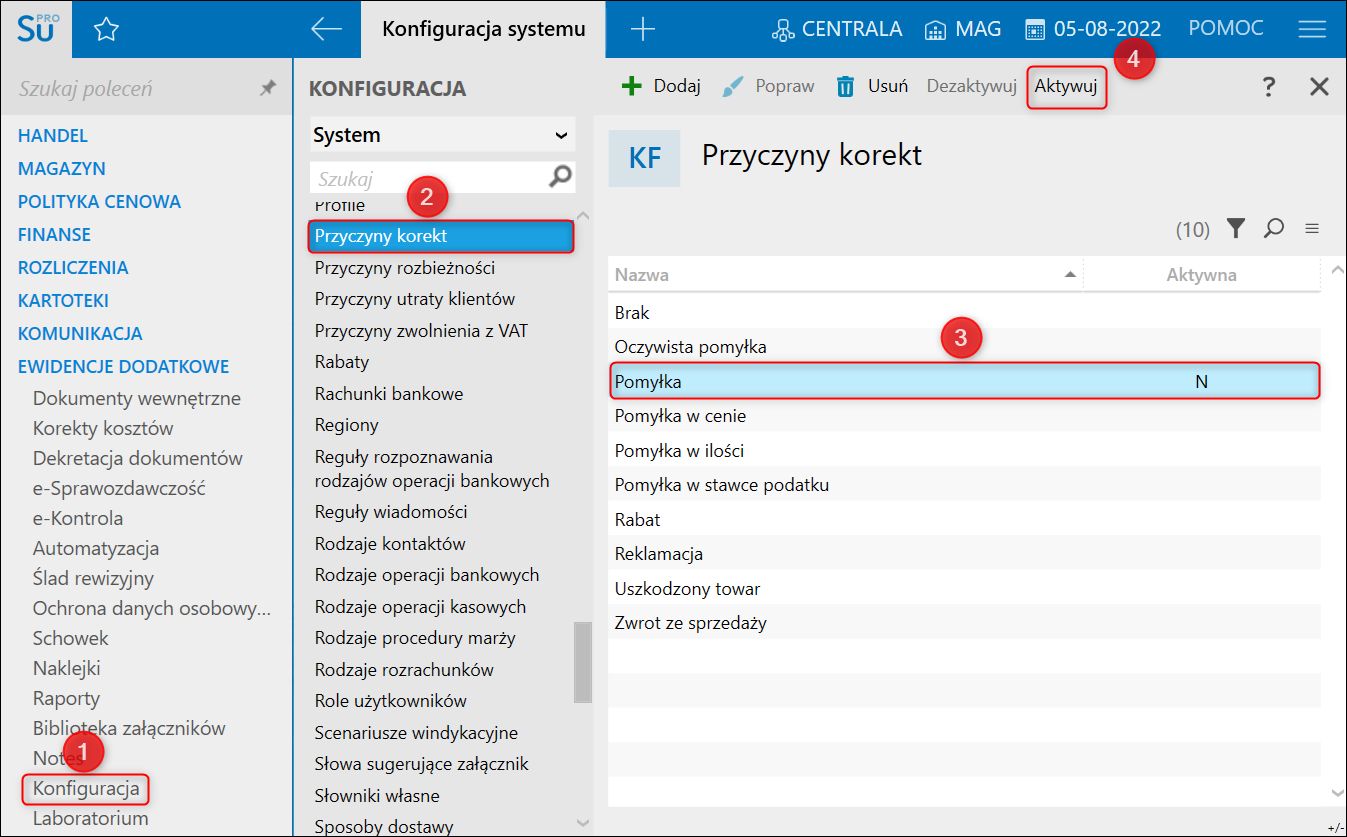Select the Konfiguracja systemu tab
Viewport: 1347px width, 837px height.
[484, 29]
